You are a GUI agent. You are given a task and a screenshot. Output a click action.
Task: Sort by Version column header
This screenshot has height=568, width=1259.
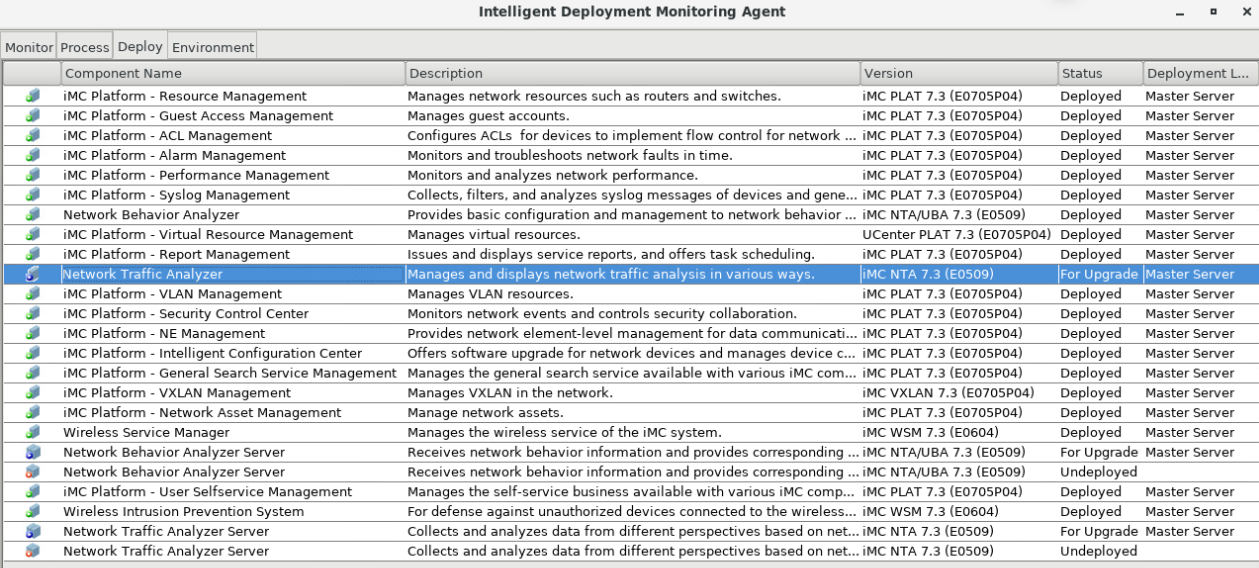click(x=958, y=73)
